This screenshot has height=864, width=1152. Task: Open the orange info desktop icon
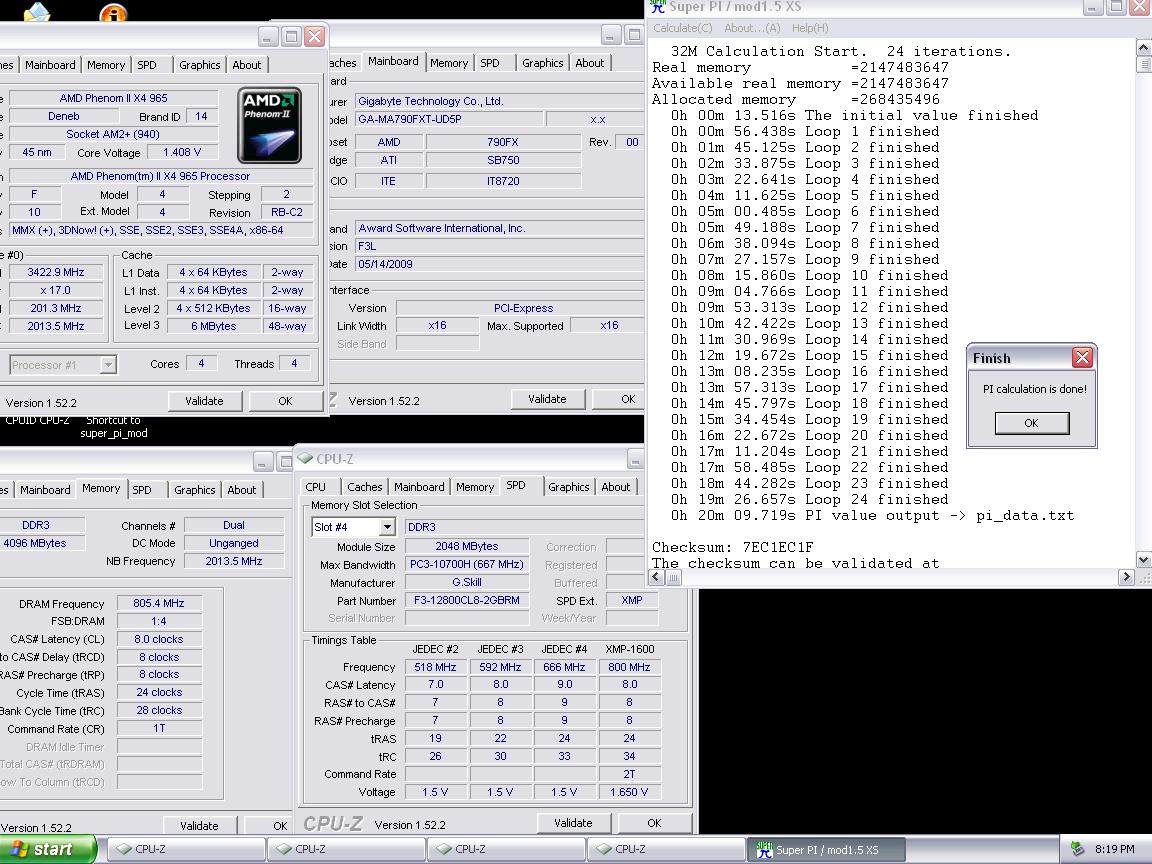[112, 13]
